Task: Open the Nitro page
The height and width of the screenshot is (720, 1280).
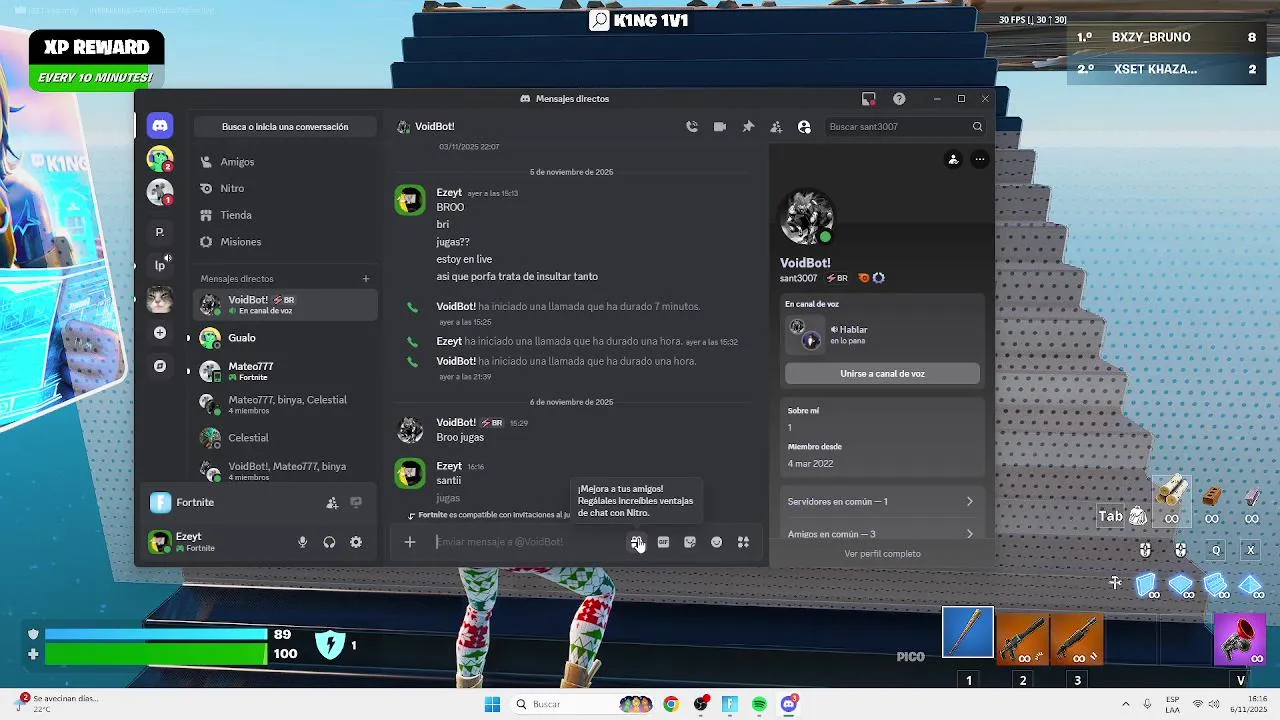Action: pyautogui.click(x=285, y=188)
